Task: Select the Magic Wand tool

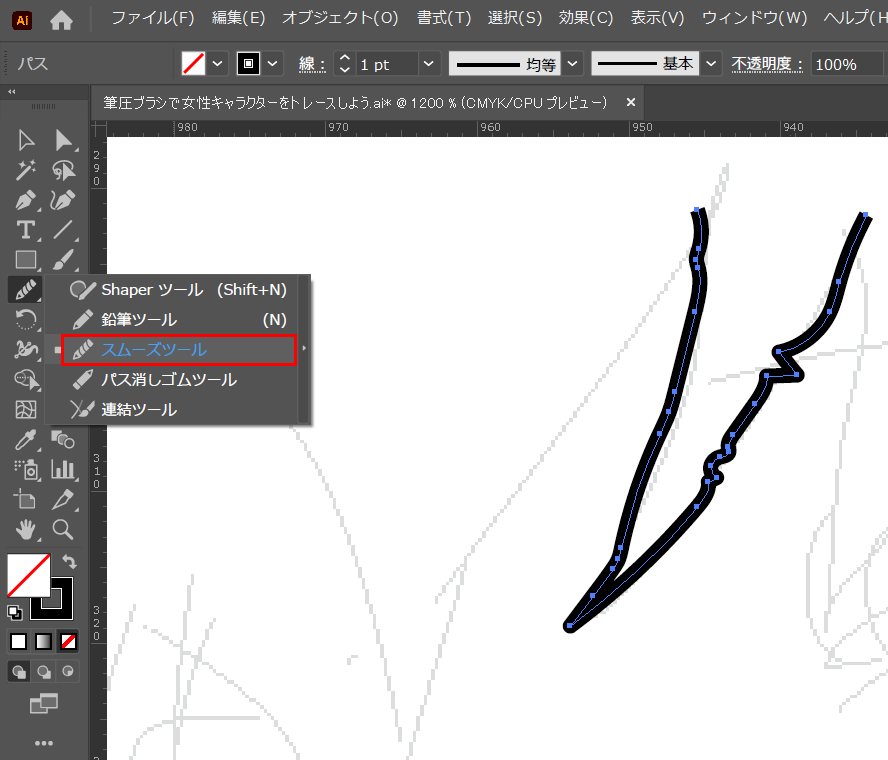Action: [25, 170]
